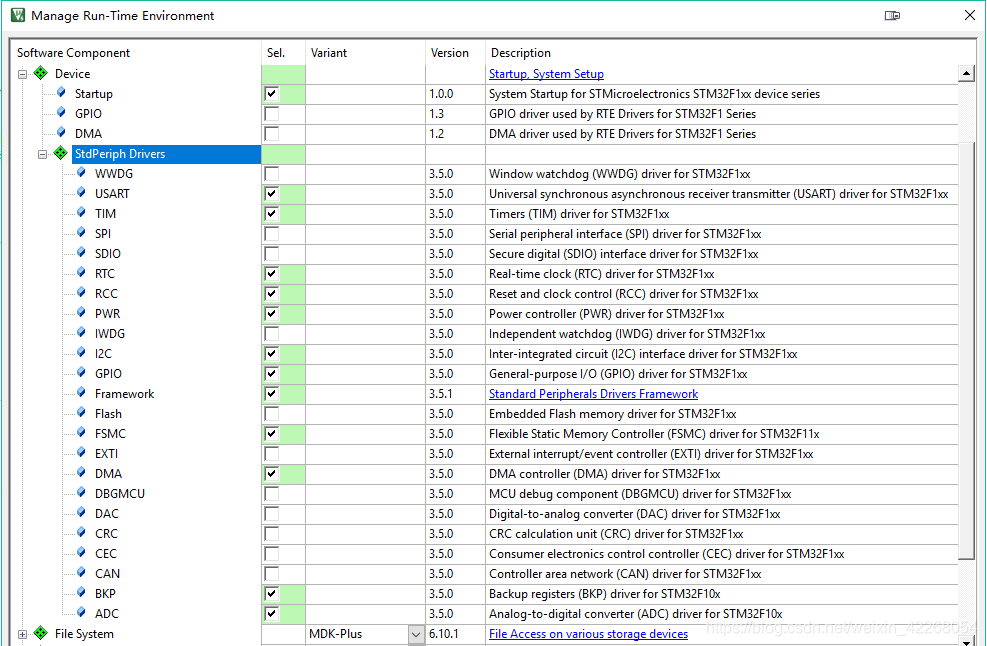The width and height of the screenshot is (987, 646).
Task: Click the Device component green diamond icon
Action: tap(40, 74)
